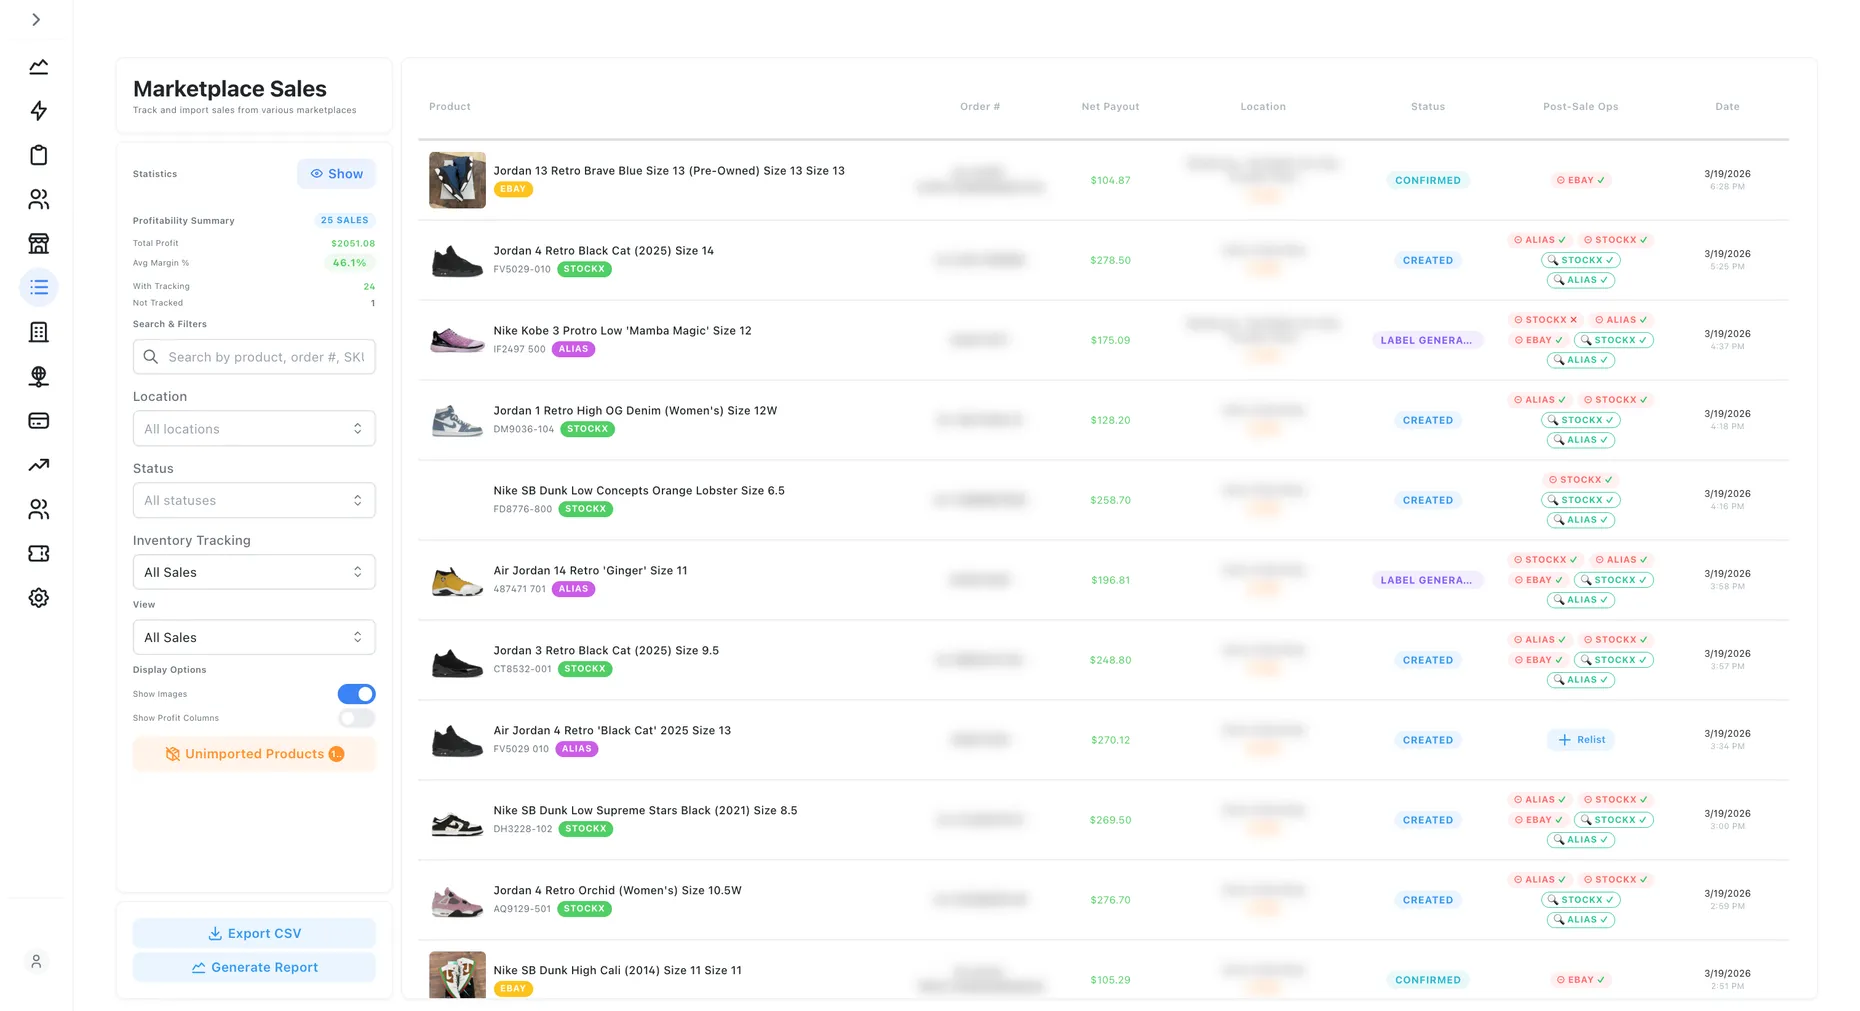
Task: Click the EBAY ops chip in Air Jordan 14 Ginger row
Action: coord(1538,580)
